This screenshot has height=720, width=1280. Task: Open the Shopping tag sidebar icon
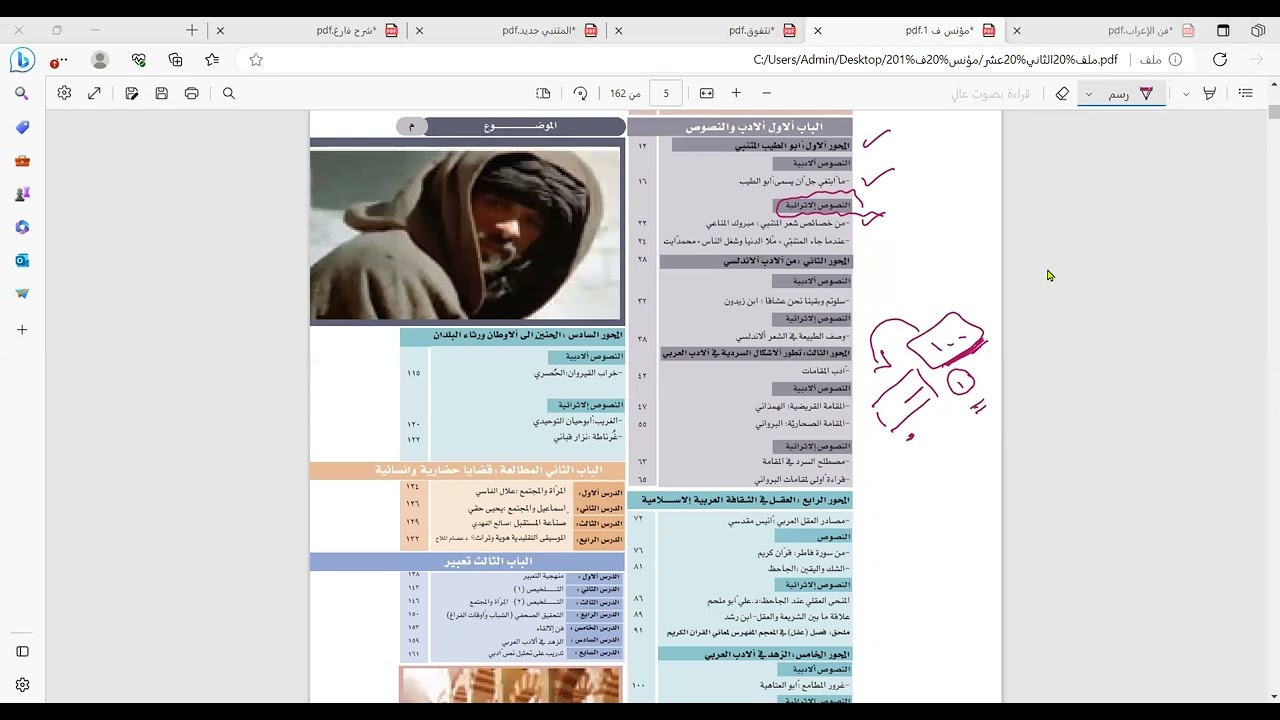tap(22, 127)
